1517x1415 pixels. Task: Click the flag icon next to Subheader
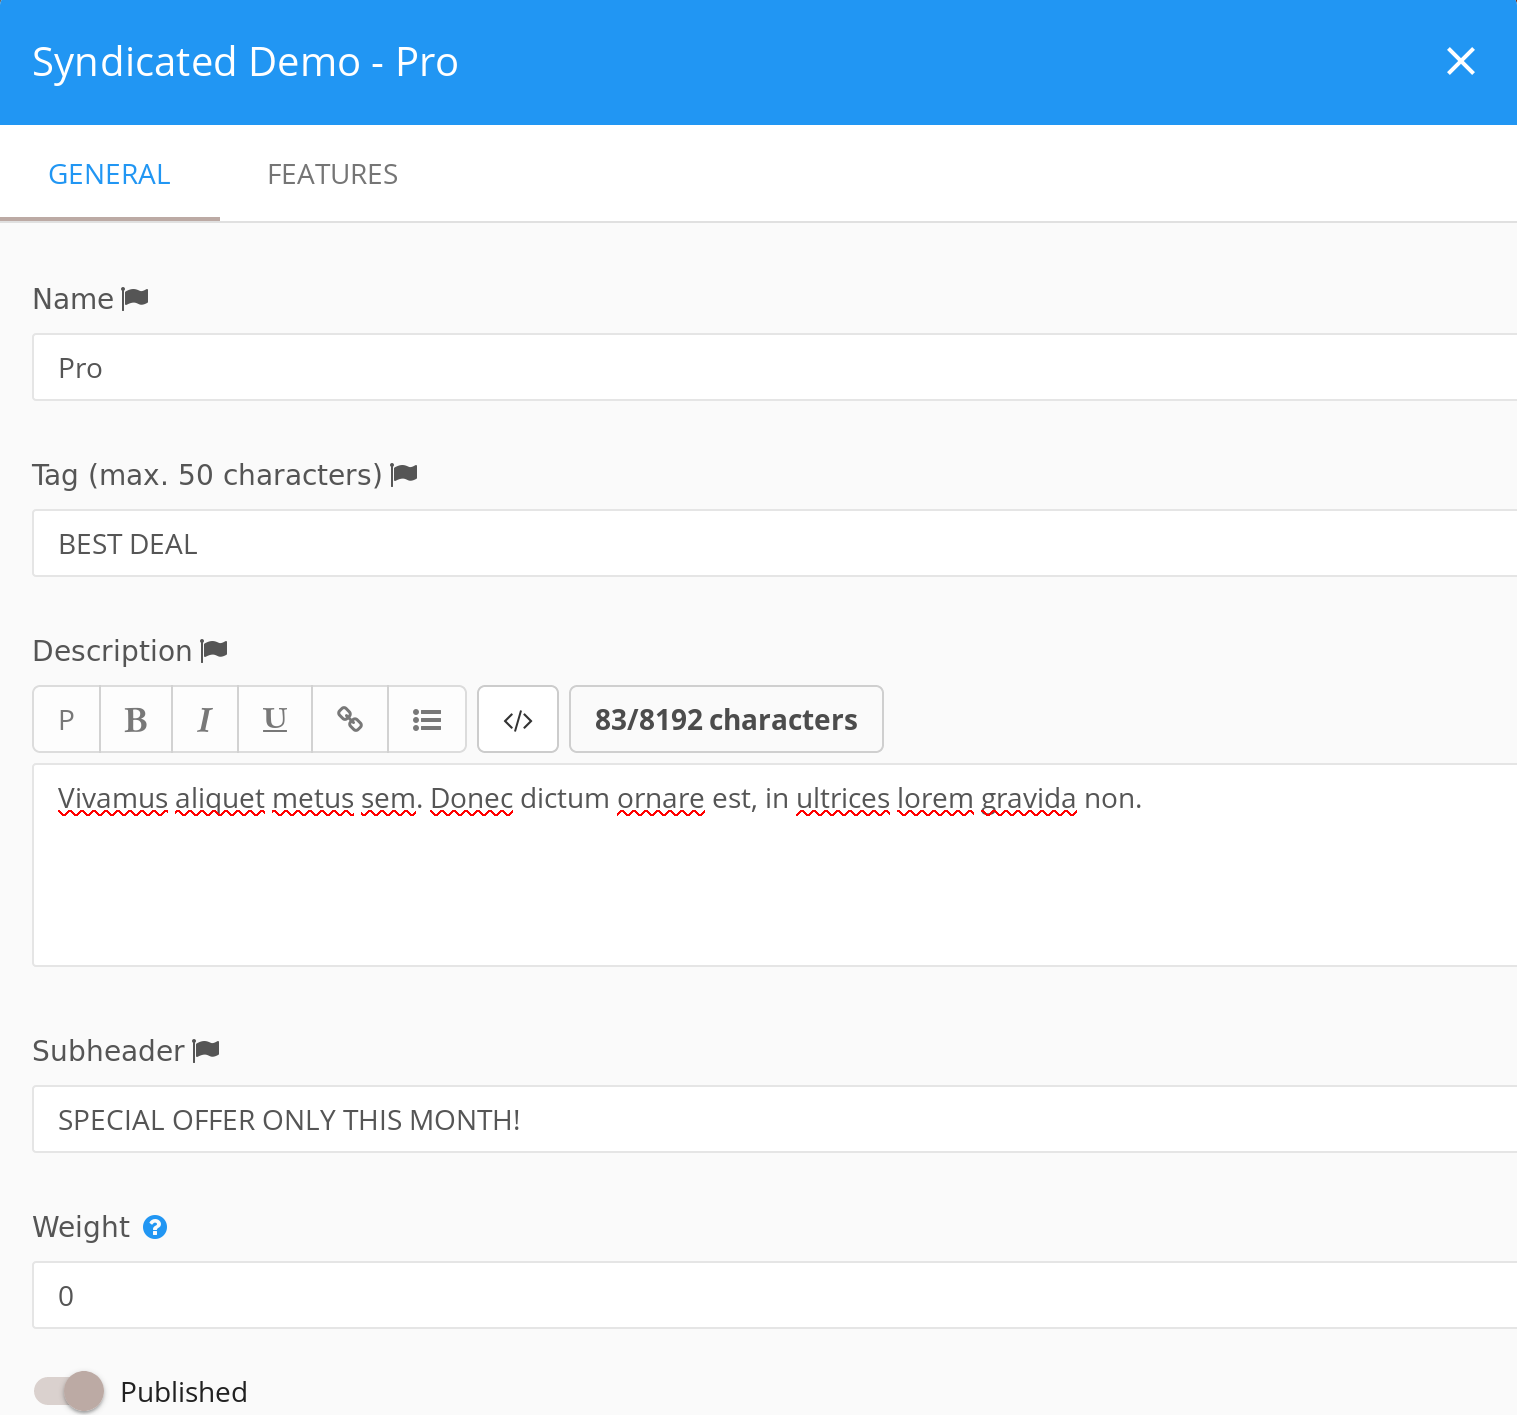tap(206, 1050)
